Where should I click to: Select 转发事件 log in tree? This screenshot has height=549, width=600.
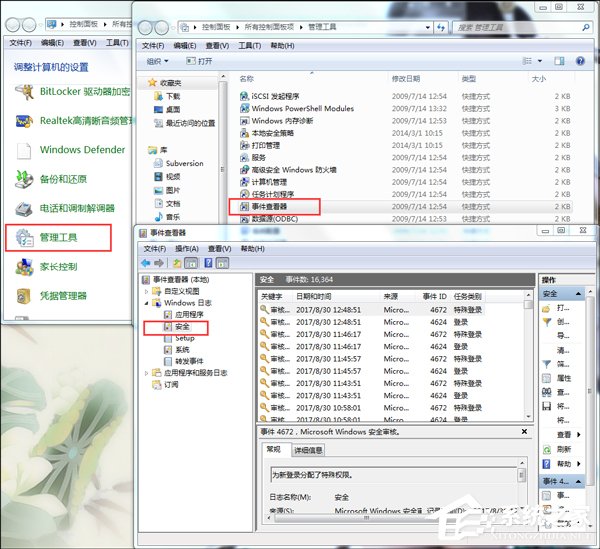point(184,361)
